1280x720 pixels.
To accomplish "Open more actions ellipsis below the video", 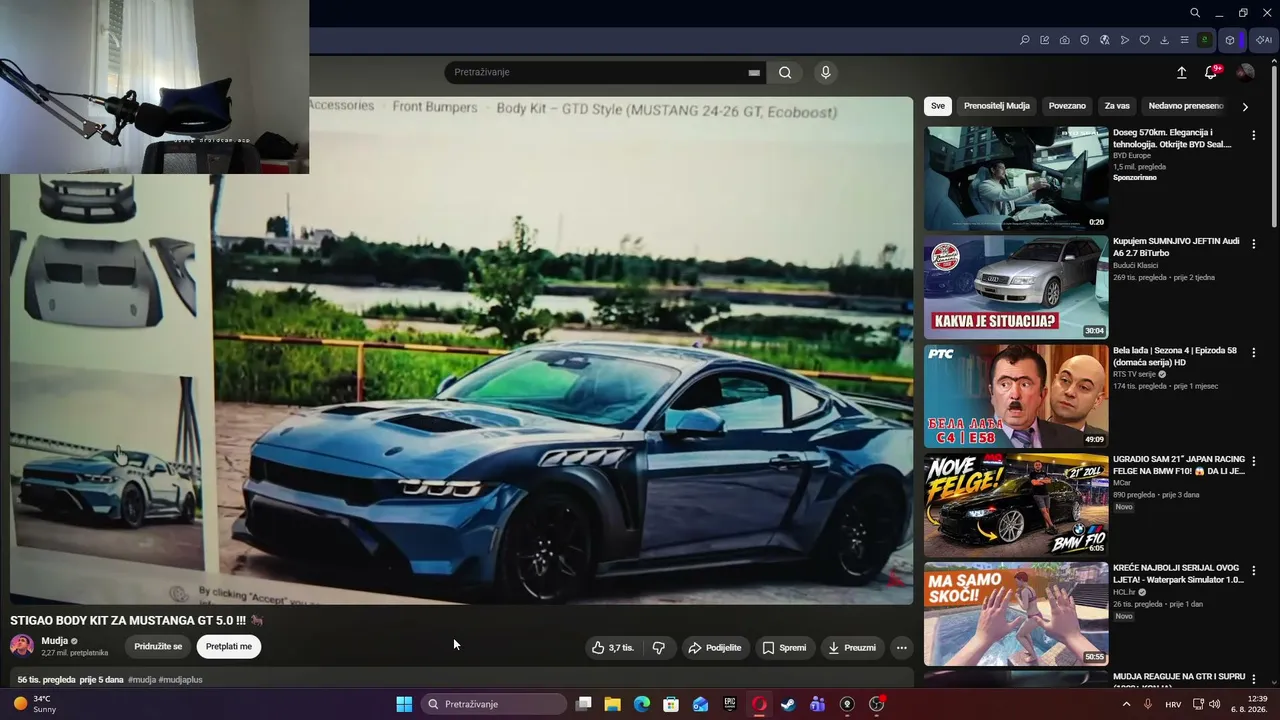I will [901, 648].
